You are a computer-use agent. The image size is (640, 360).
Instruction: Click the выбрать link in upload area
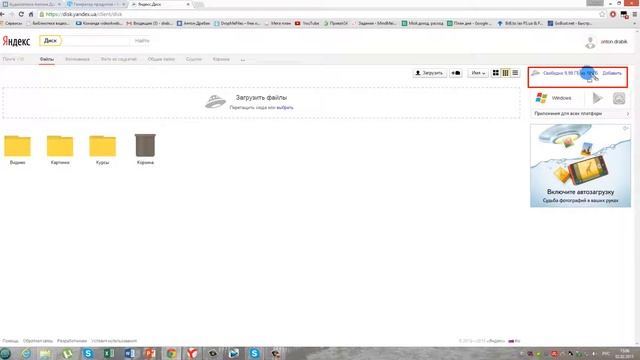(x=285, y=108)
